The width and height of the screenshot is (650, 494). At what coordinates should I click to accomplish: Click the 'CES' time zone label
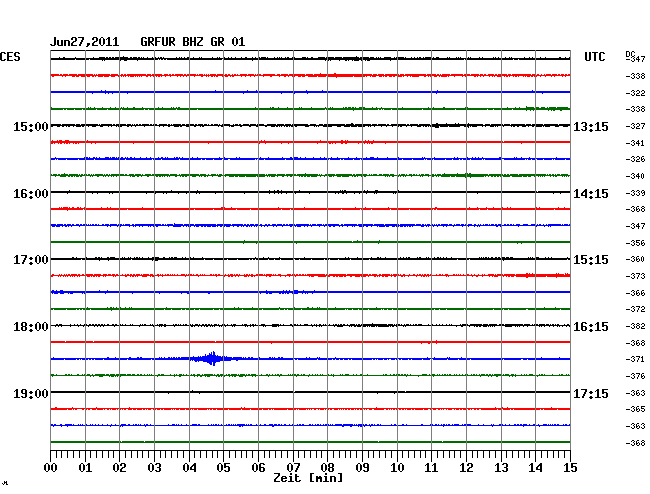pyautogui.click(x=10, y=57)
